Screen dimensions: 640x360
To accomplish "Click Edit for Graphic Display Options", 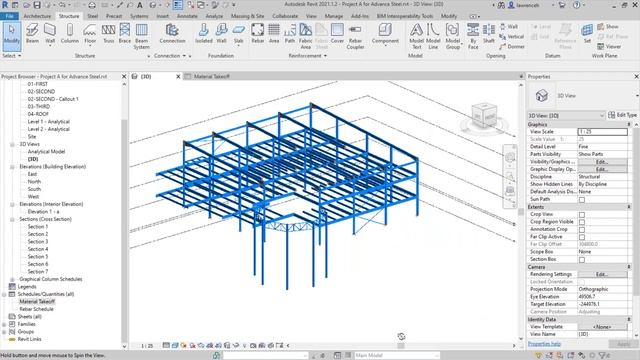I will pyautogui.click(x=602, y=169).
